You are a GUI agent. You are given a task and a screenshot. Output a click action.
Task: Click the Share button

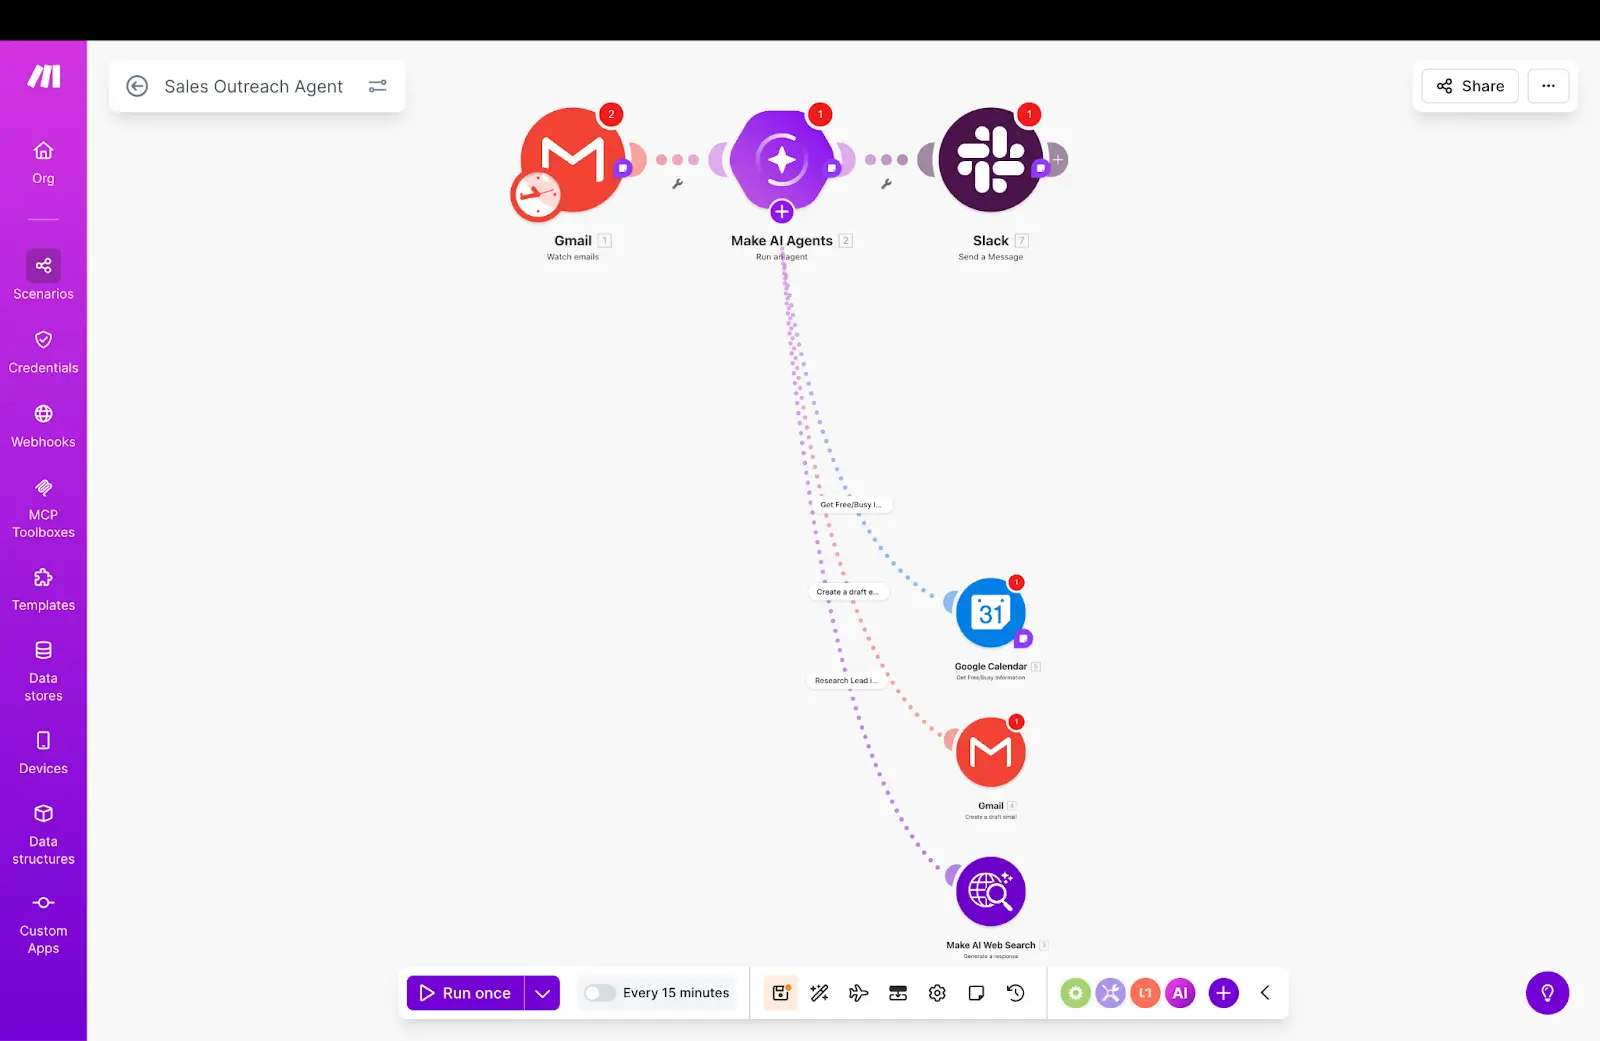1470,86
